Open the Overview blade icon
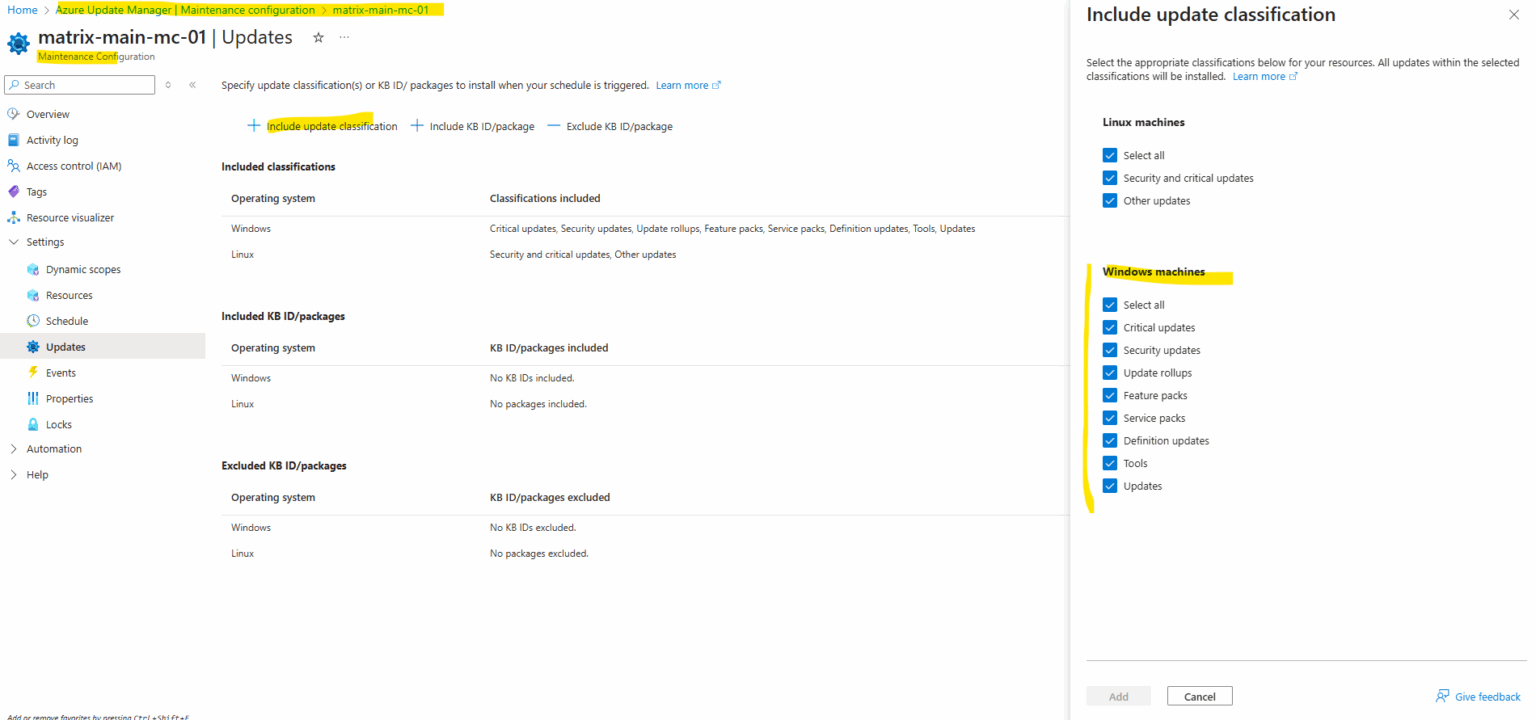This screenshot has width=1536, height=720. click(x=17, y=113)
